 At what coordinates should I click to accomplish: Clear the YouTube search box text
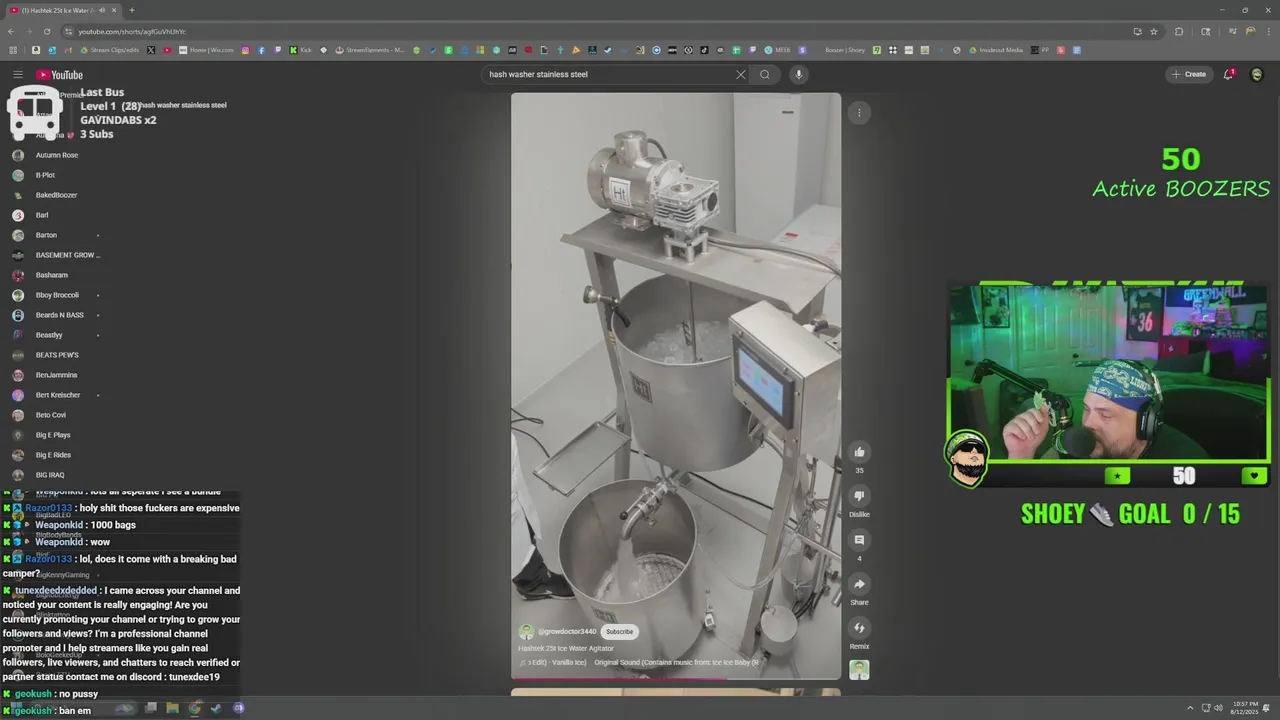[x=741, y=74]
